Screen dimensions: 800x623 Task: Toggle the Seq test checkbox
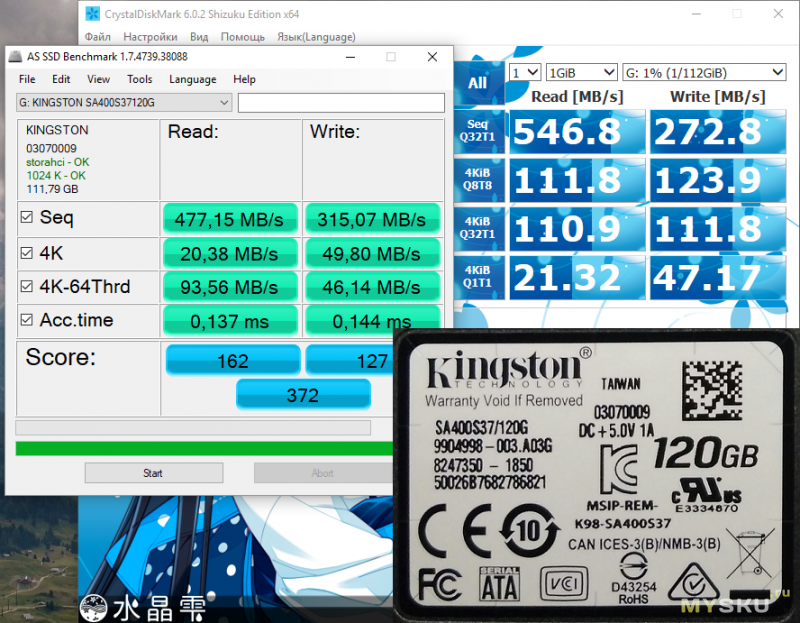(27, 217)
